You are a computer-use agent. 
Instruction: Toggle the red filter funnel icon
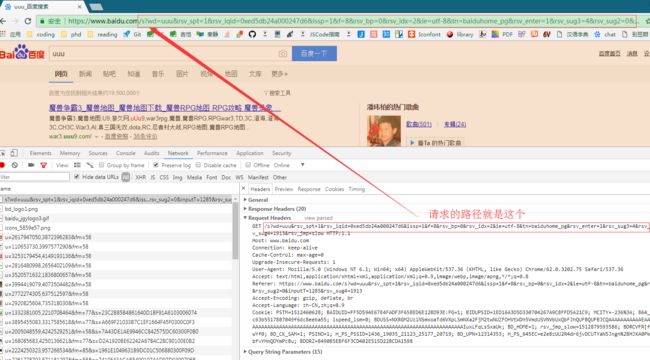(x=44, y=165)
